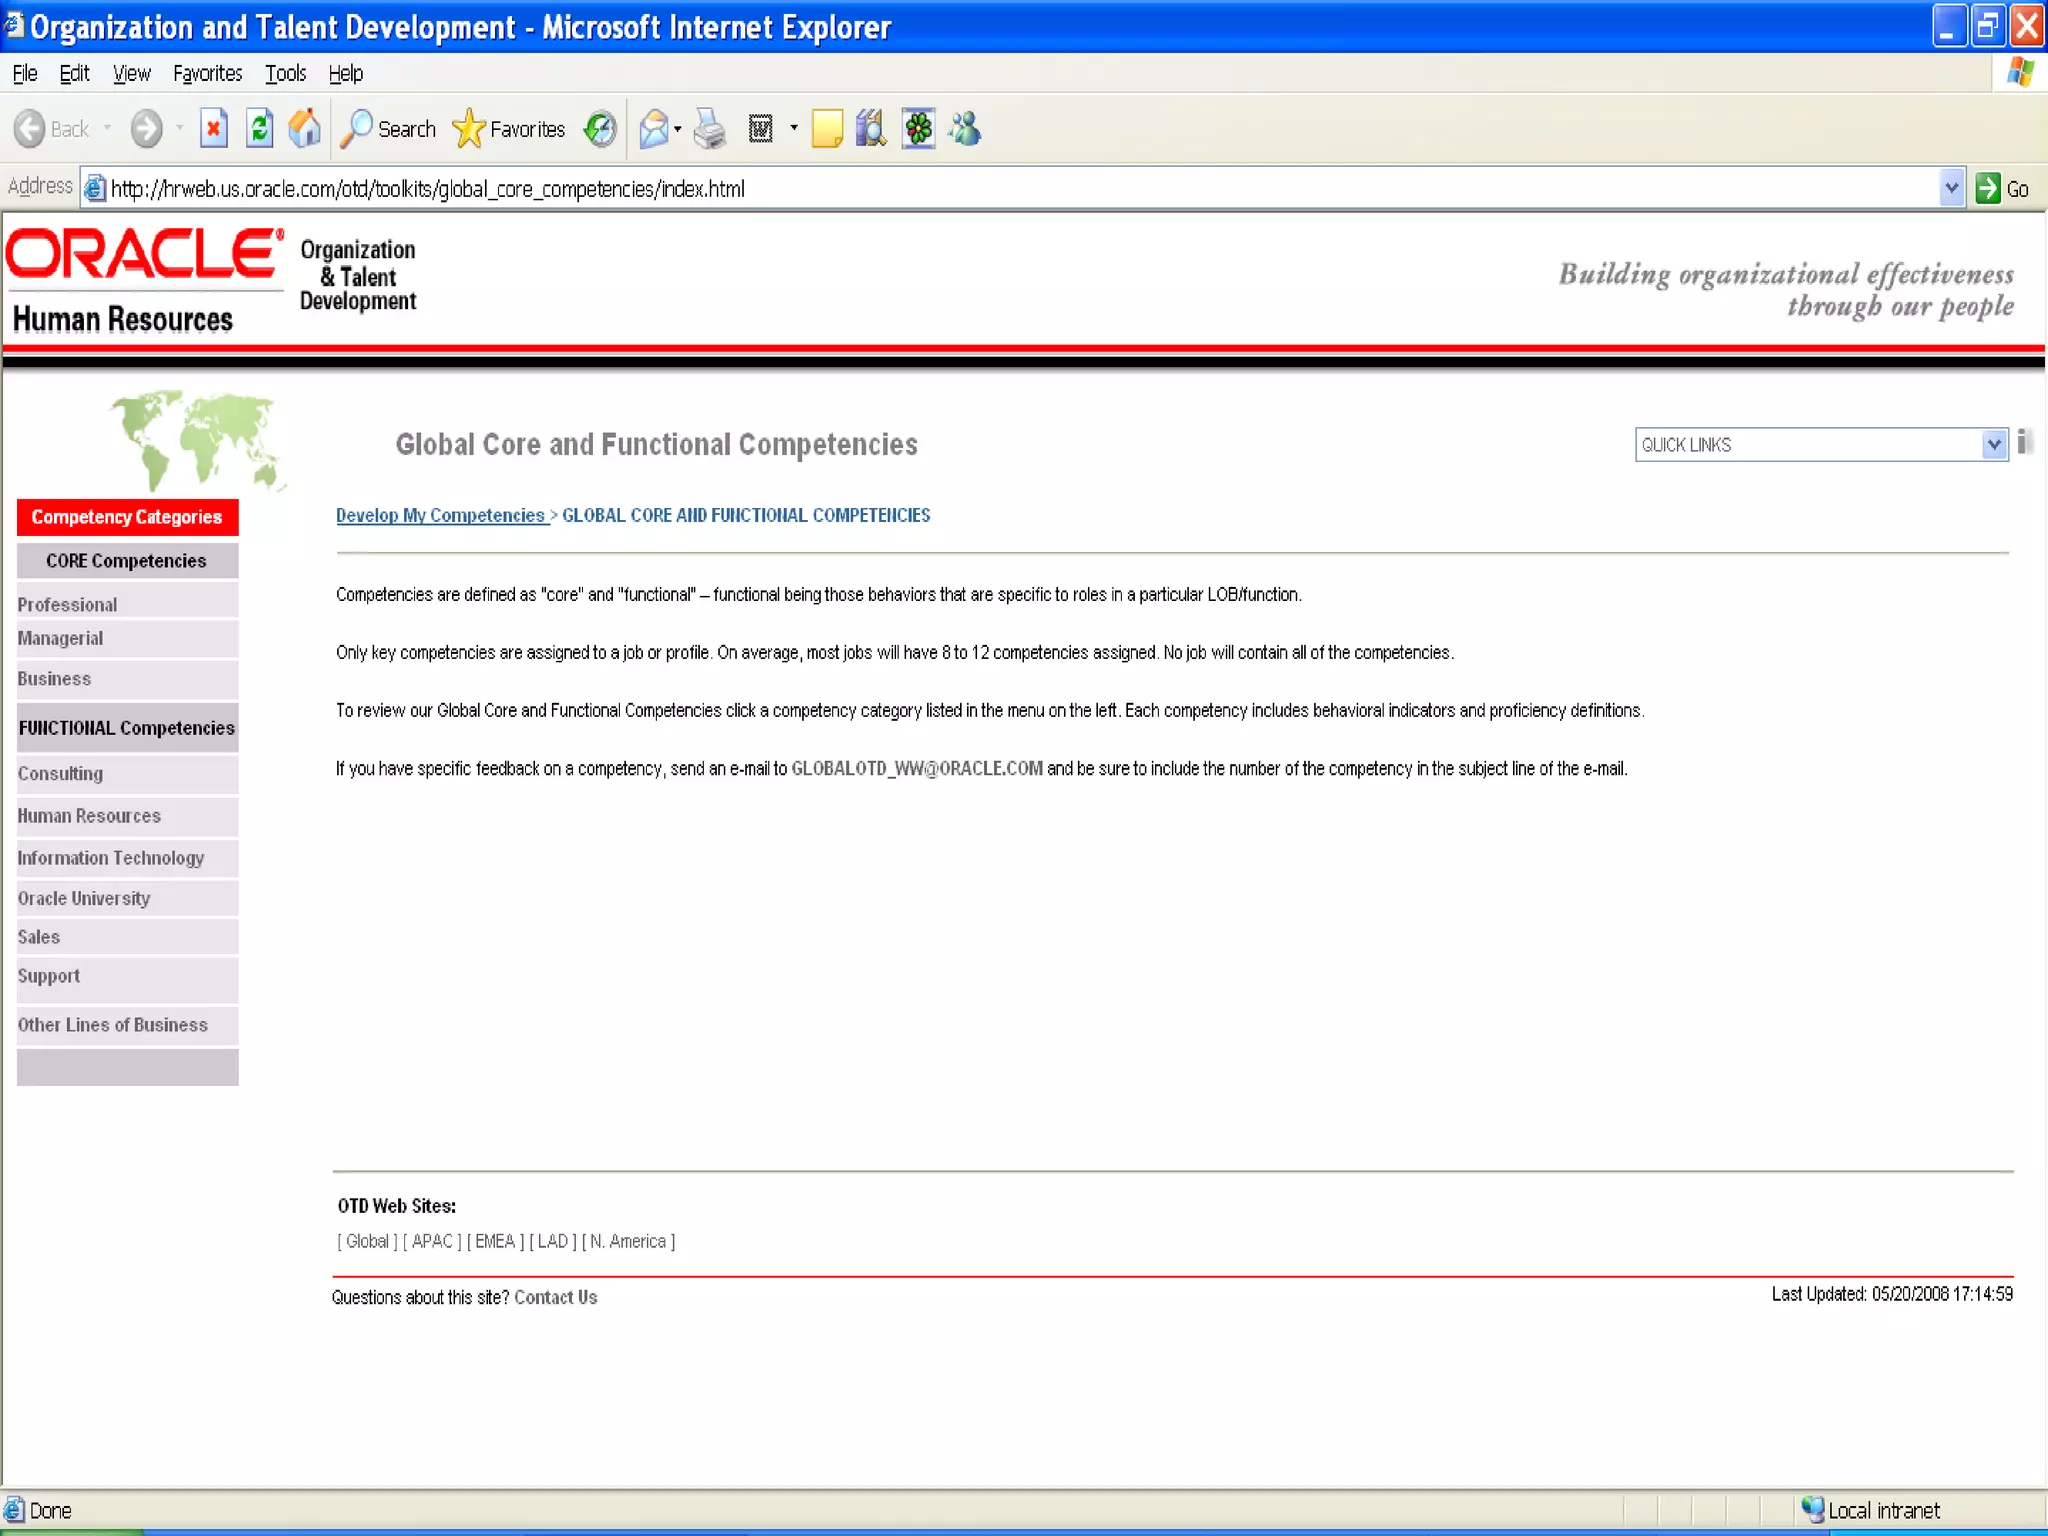Expand the address bar history dropdown
Screen dimensions: 2048x1536
pos(1950,188)
